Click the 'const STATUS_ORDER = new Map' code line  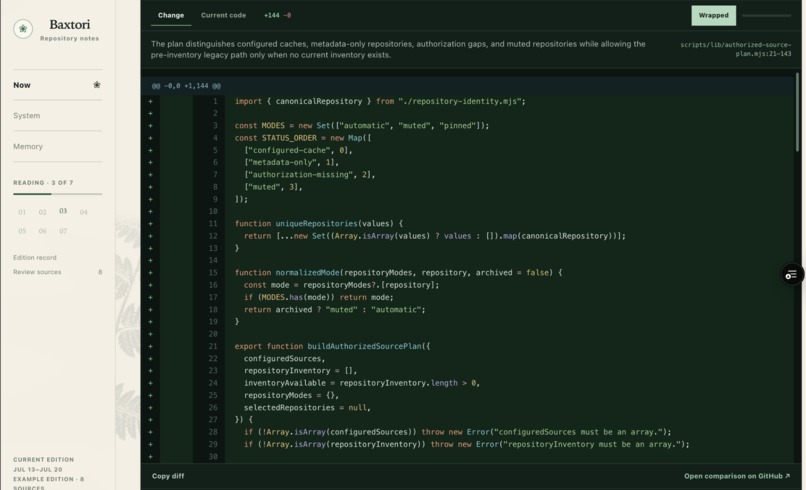coord(303,138)
